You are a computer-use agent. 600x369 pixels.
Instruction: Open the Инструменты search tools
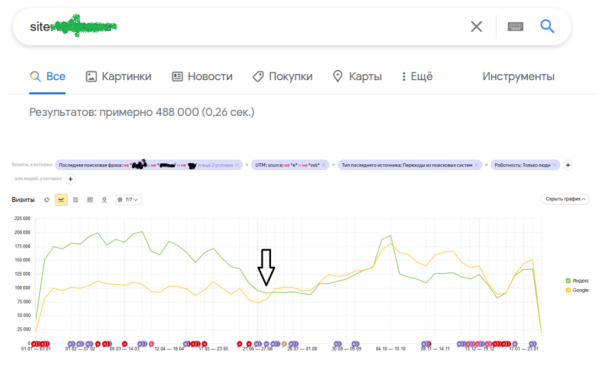518,77
